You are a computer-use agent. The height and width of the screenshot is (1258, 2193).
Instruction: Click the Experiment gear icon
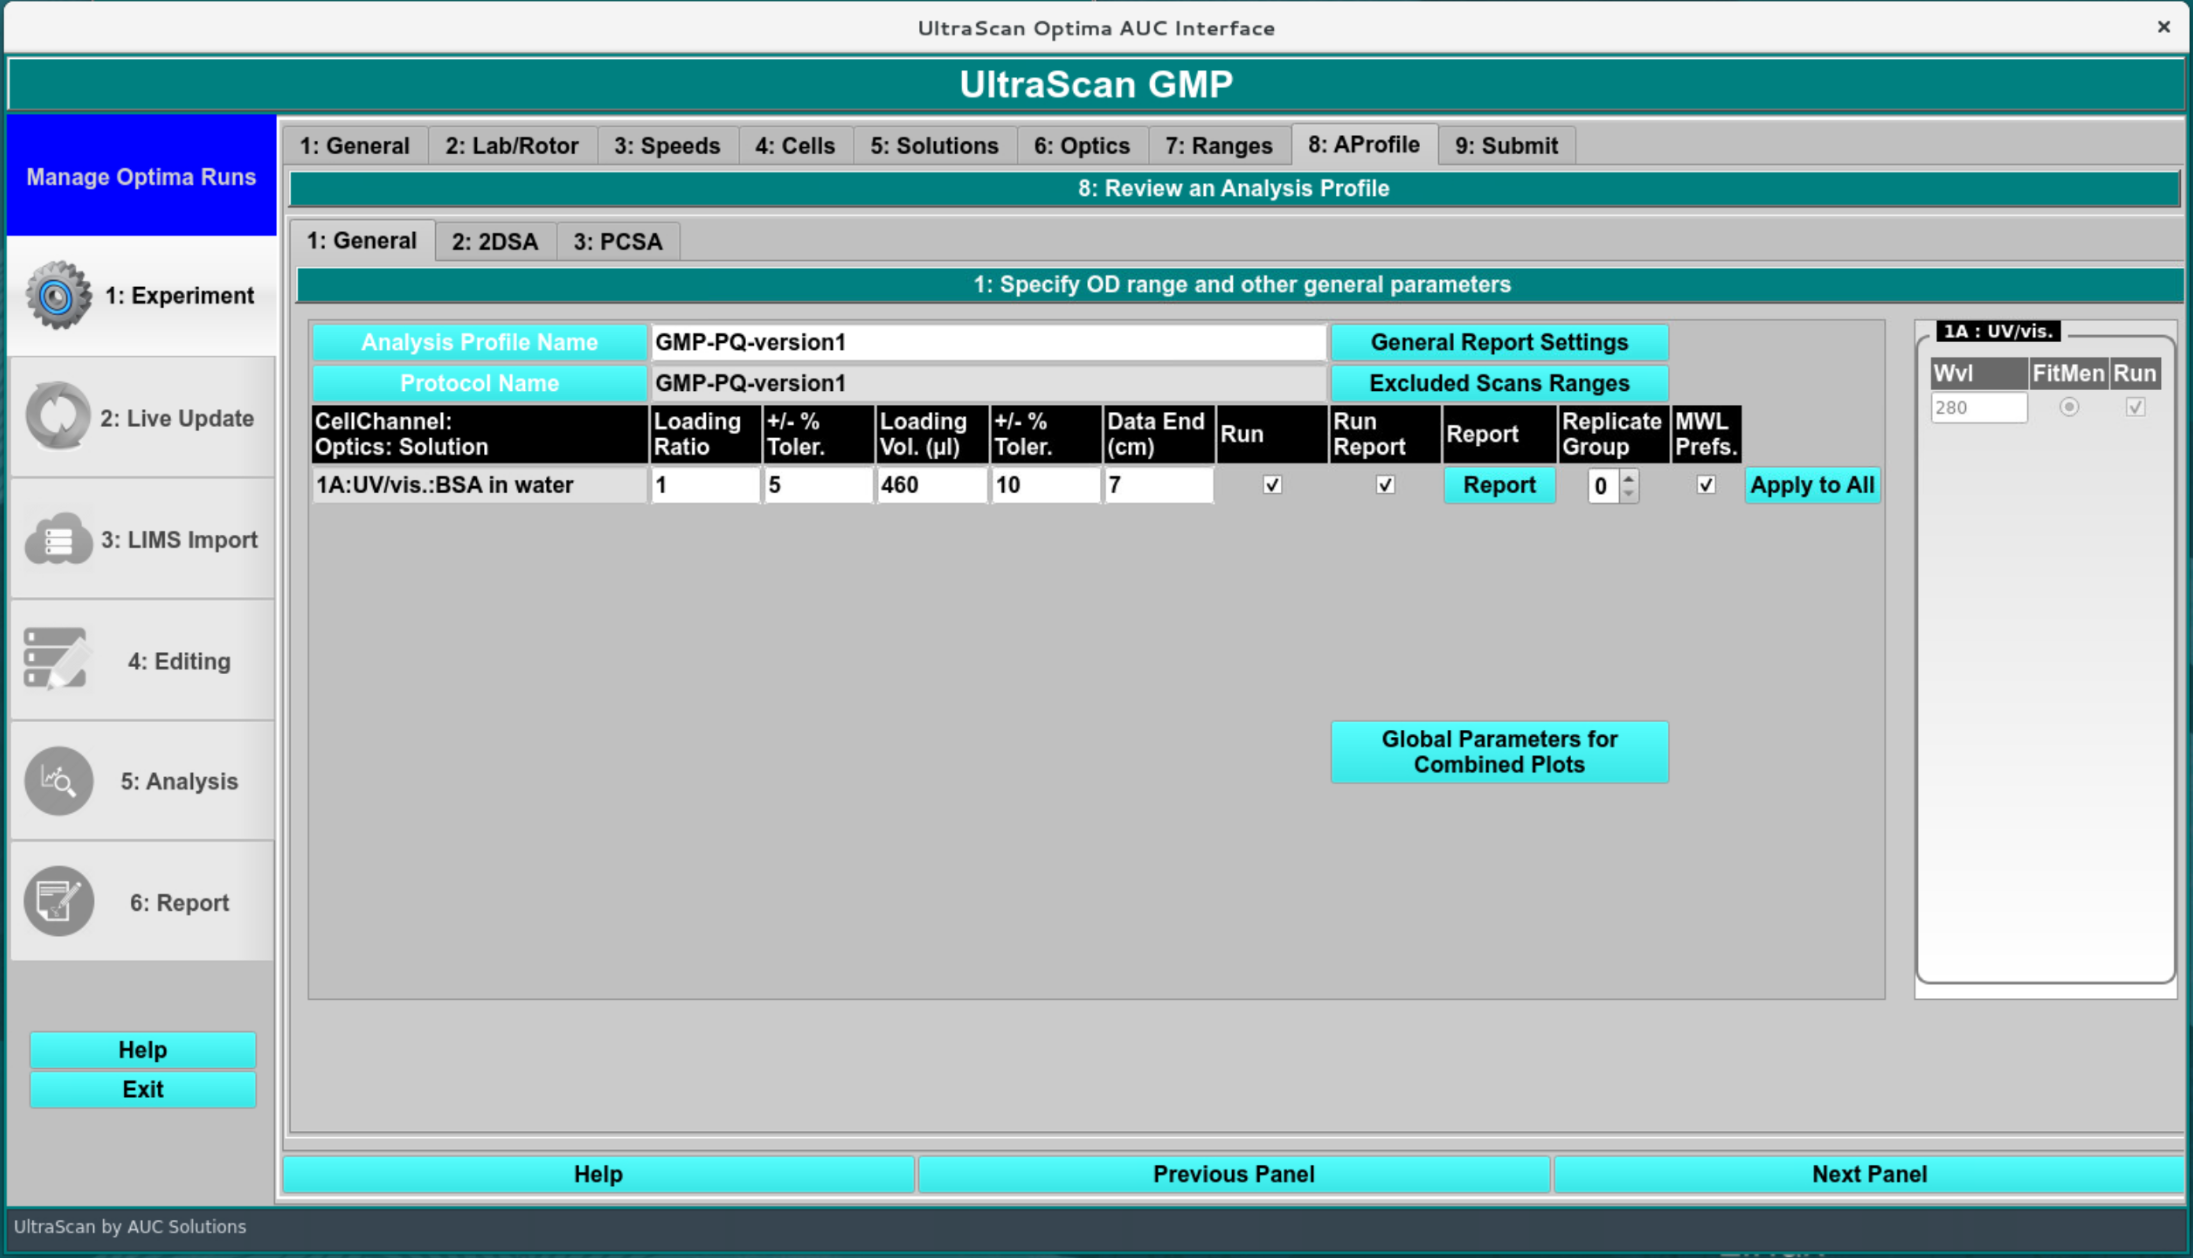tap(57, 295)
